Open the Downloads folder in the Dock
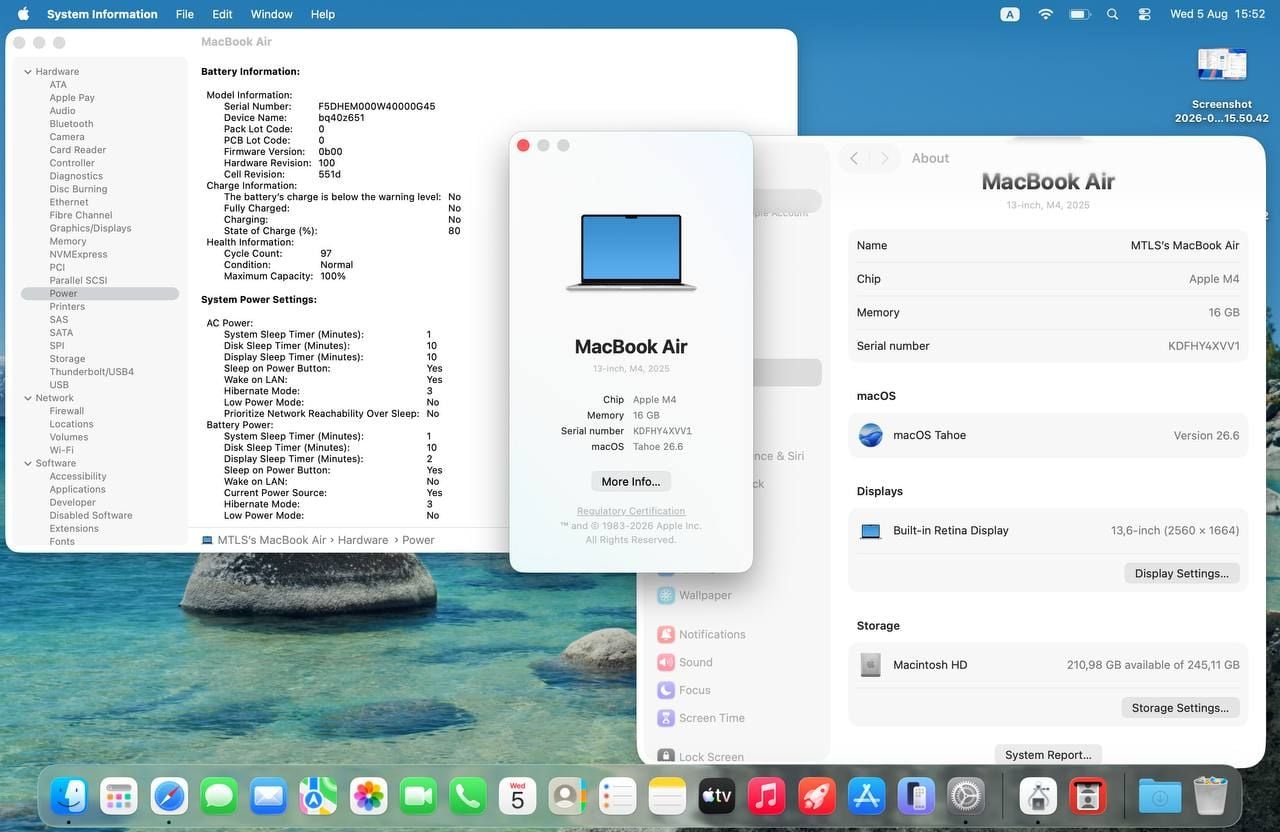The width and height of the screenshot is (1280, 832). pos(1160,796)
